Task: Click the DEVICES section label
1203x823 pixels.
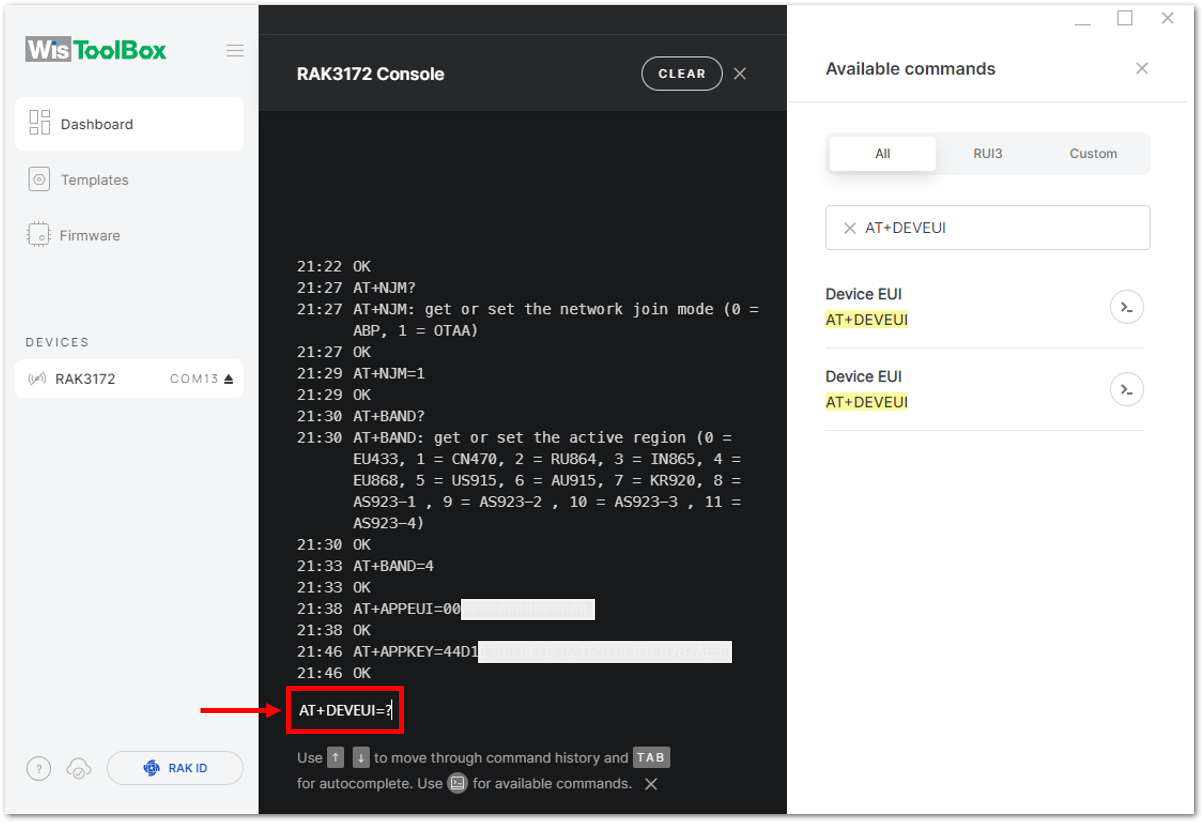Action: tap(57, 342)
